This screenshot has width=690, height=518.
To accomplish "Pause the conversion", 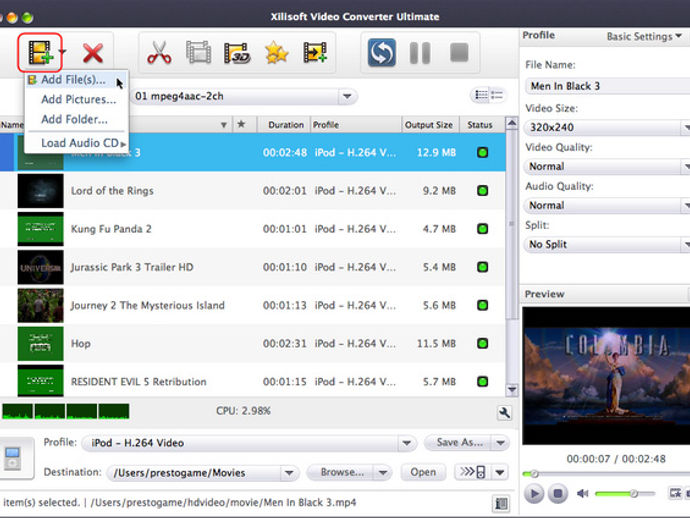I will pos(420,53).
